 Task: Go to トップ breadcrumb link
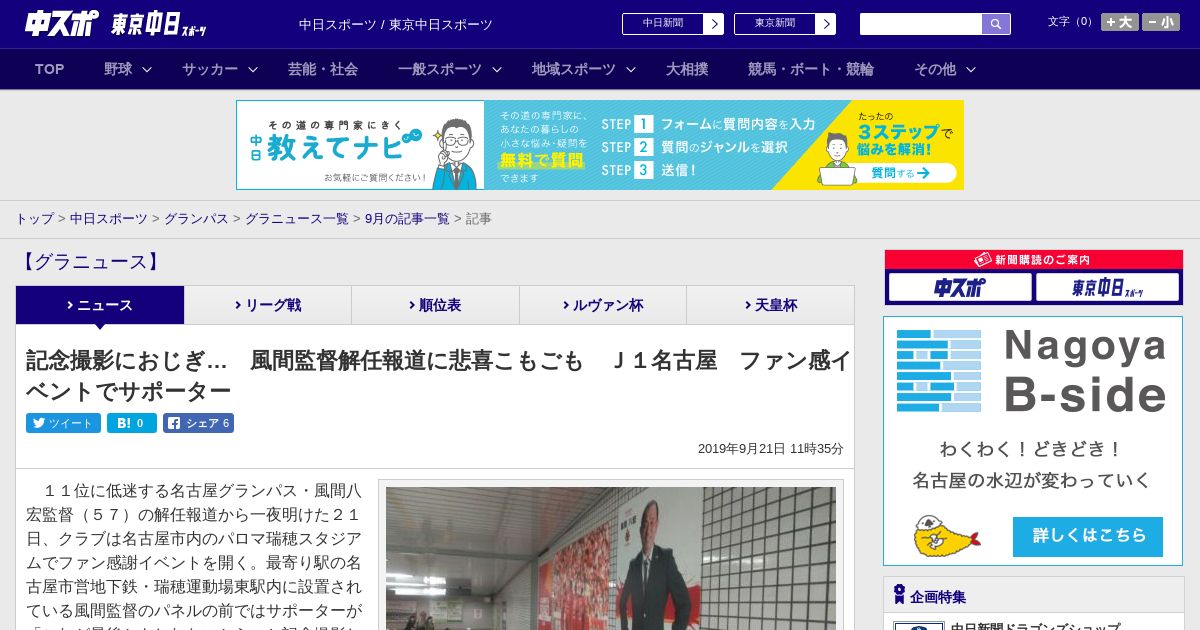pyautogui.click(x=34, y=218)
